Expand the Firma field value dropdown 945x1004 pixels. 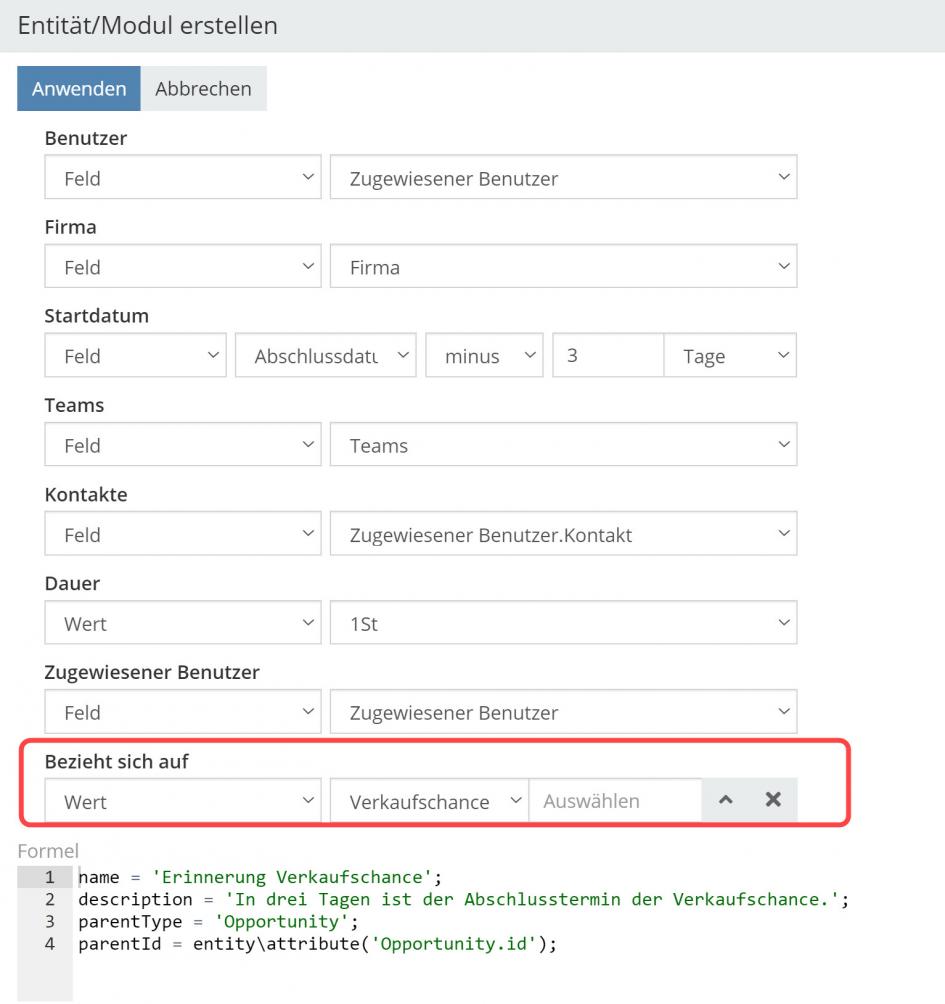(x=563, y=268)
